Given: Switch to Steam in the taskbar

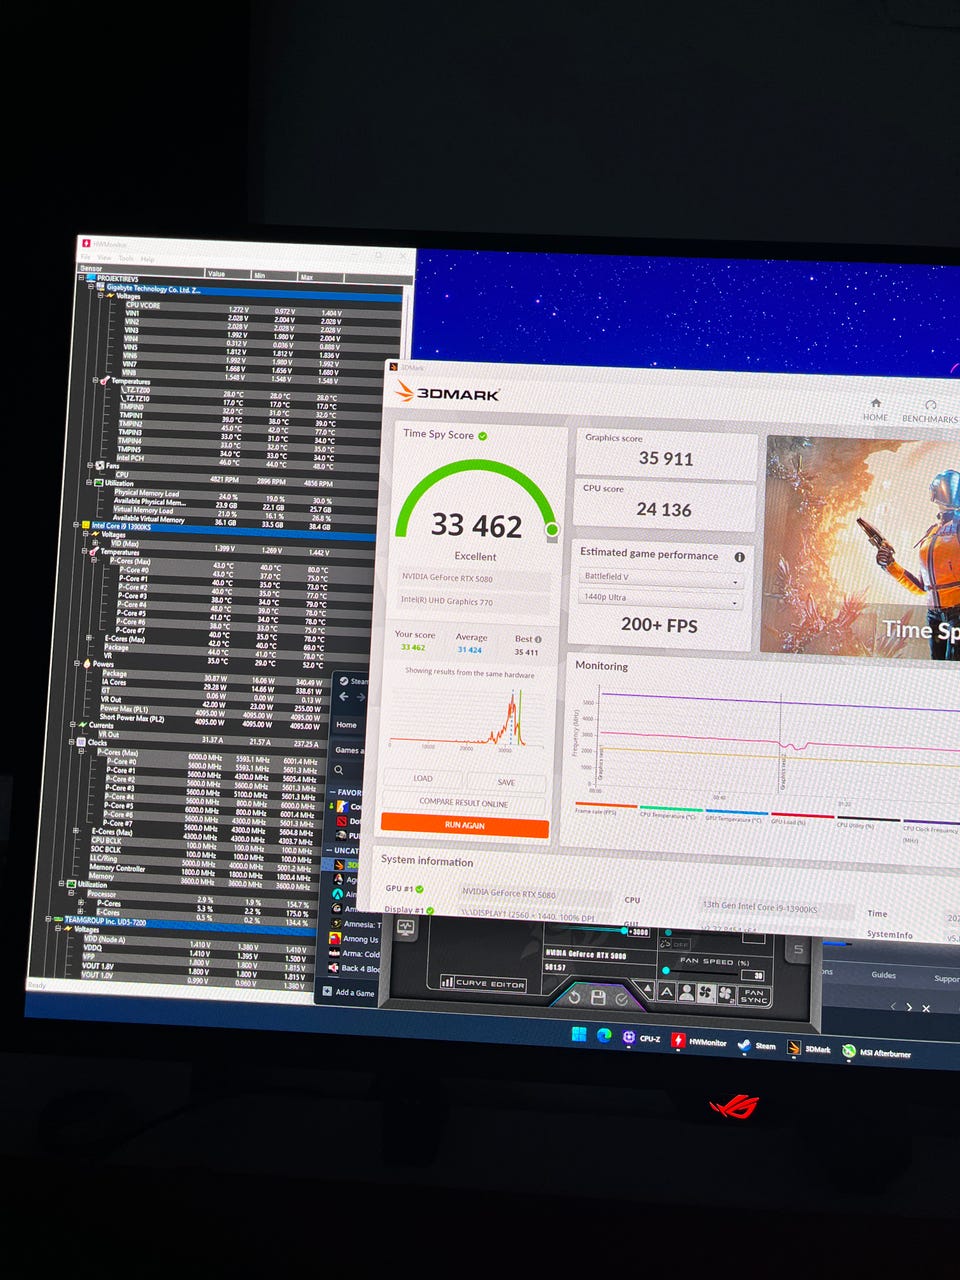Looking at the screenshot, I should point(757,1045).
